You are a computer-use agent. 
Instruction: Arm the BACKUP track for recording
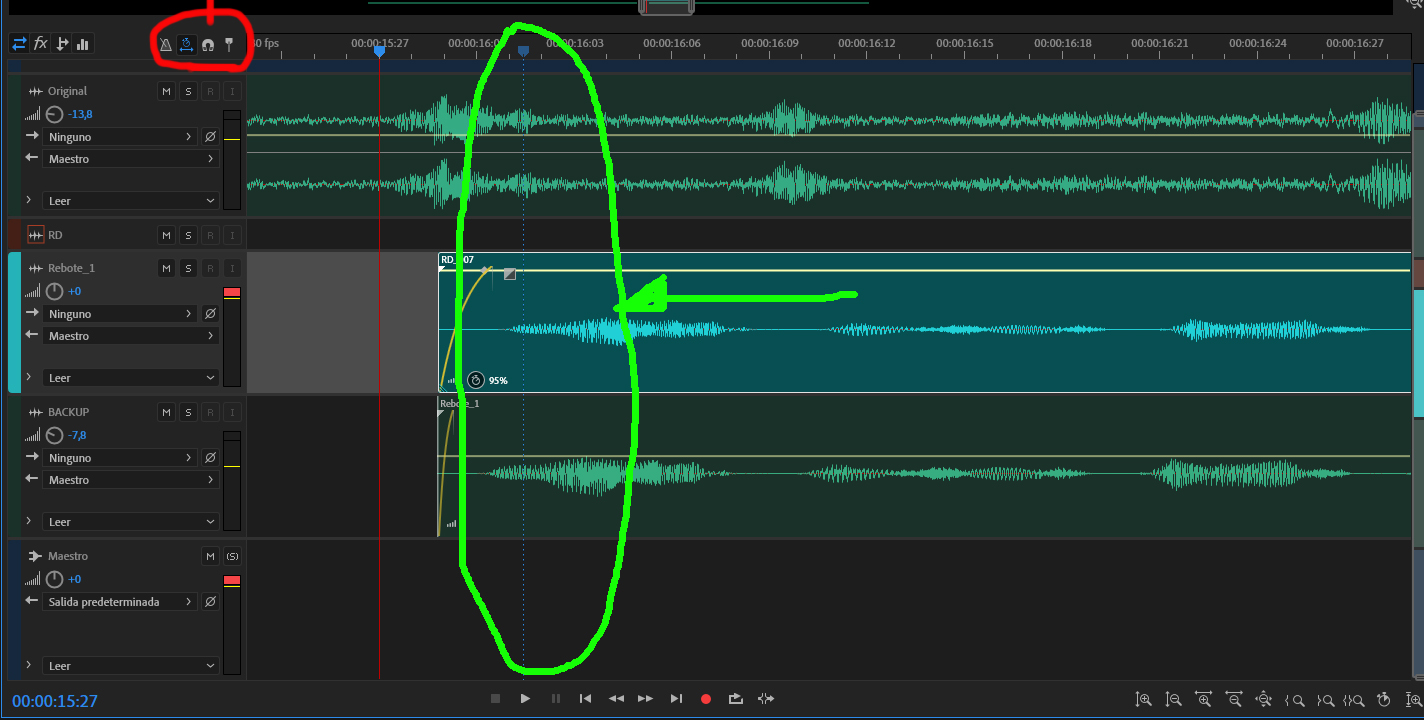coord(210,411)
